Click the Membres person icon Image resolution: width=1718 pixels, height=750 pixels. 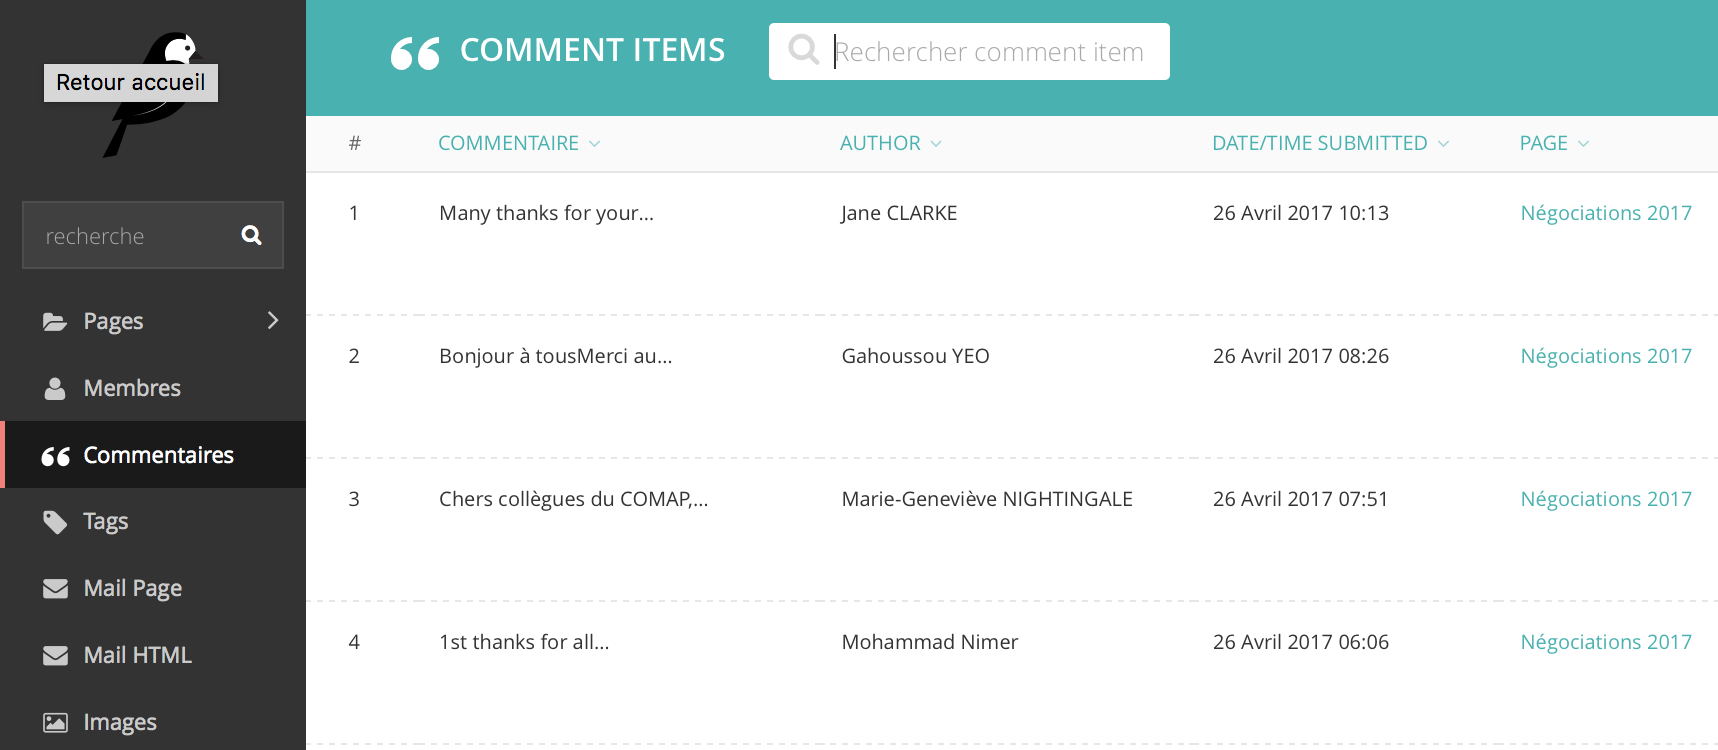55,388
